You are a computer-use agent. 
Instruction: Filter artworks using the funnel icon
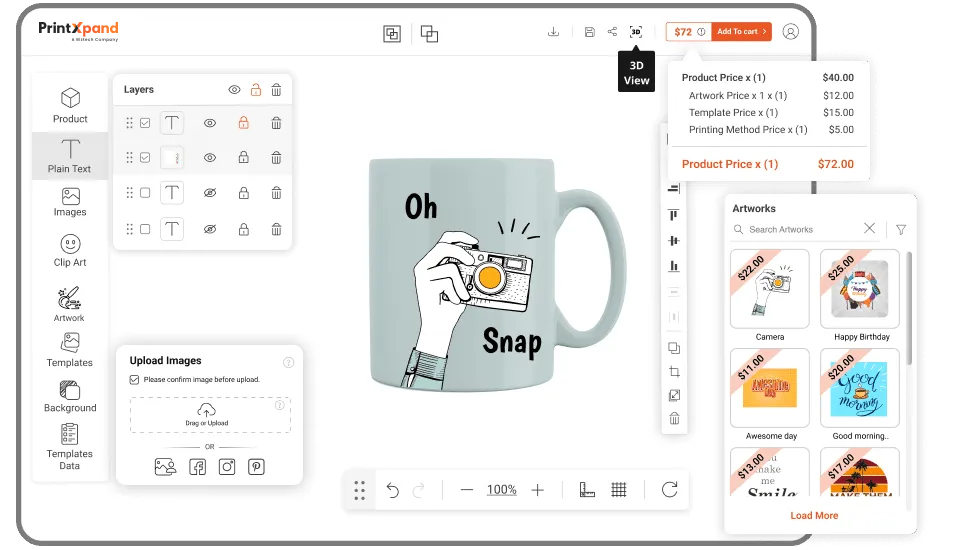click(901, 229)
